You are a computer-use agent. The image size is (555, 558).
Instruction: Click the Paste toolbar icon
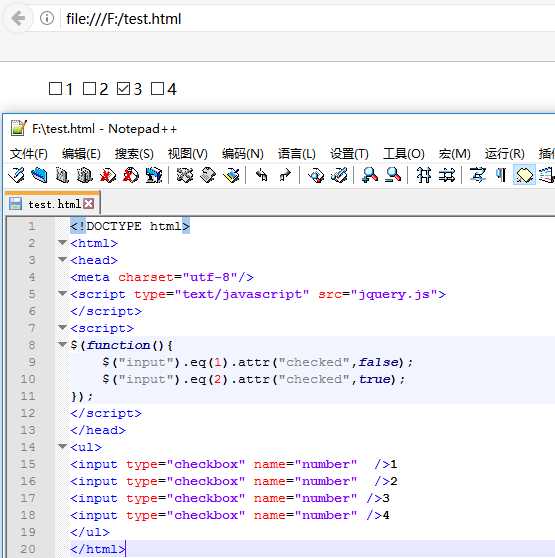pos(231,175)
